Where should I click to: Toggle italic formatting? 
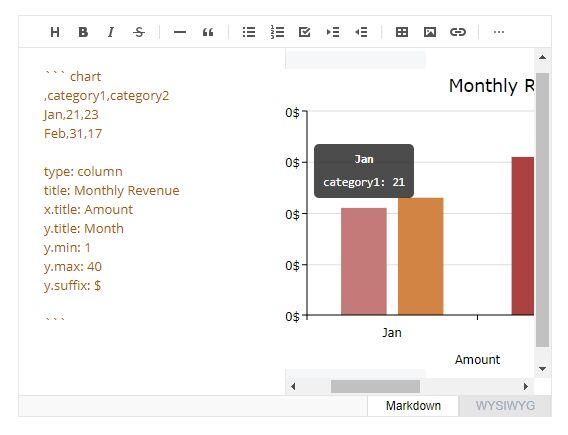111,32
